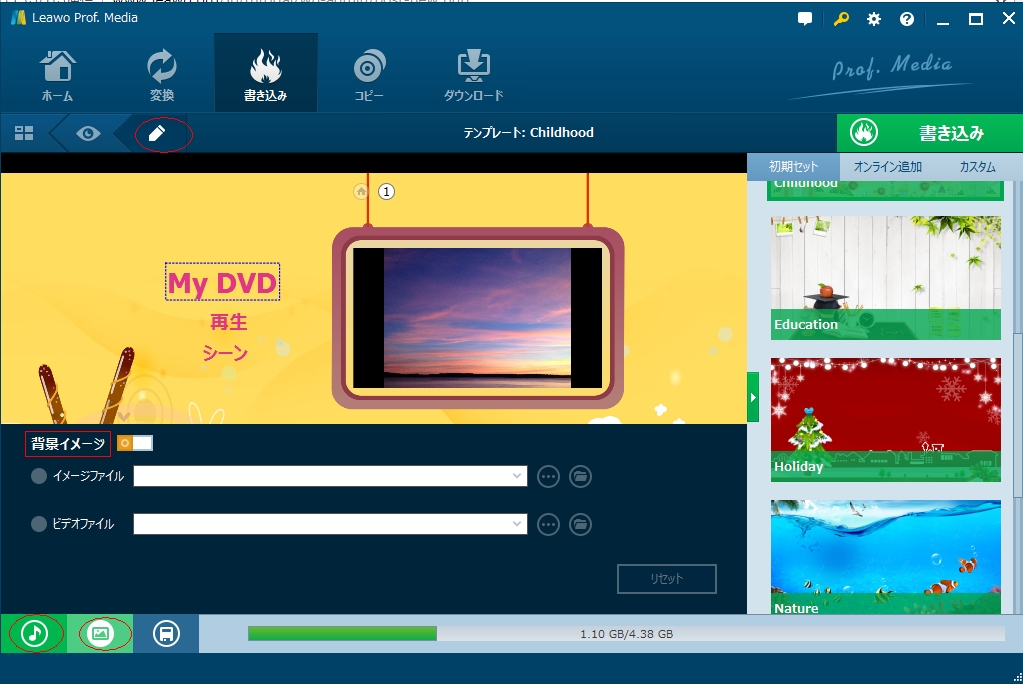Choose the Holiday template thumbnail
The image size is (1023, 684).
[x=885, y=420]
